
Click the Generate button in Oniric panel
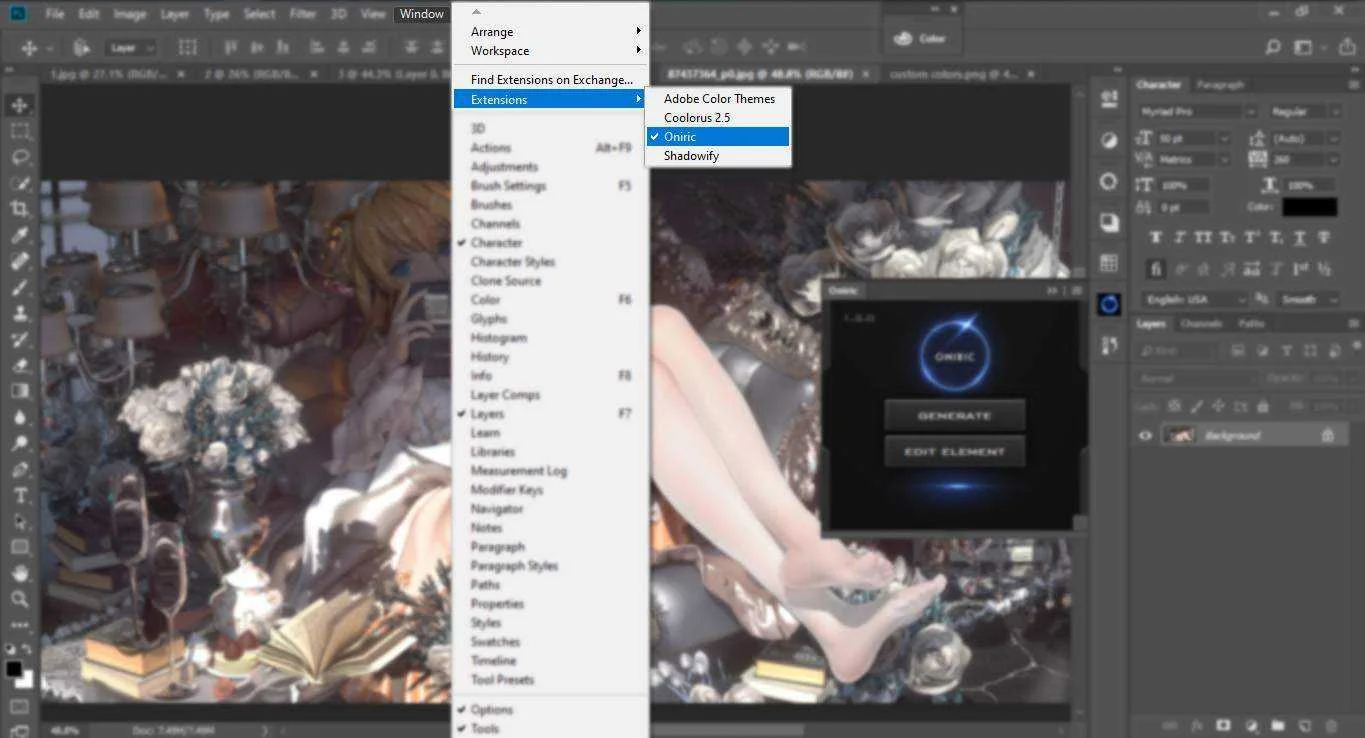[x=955, y=415]
